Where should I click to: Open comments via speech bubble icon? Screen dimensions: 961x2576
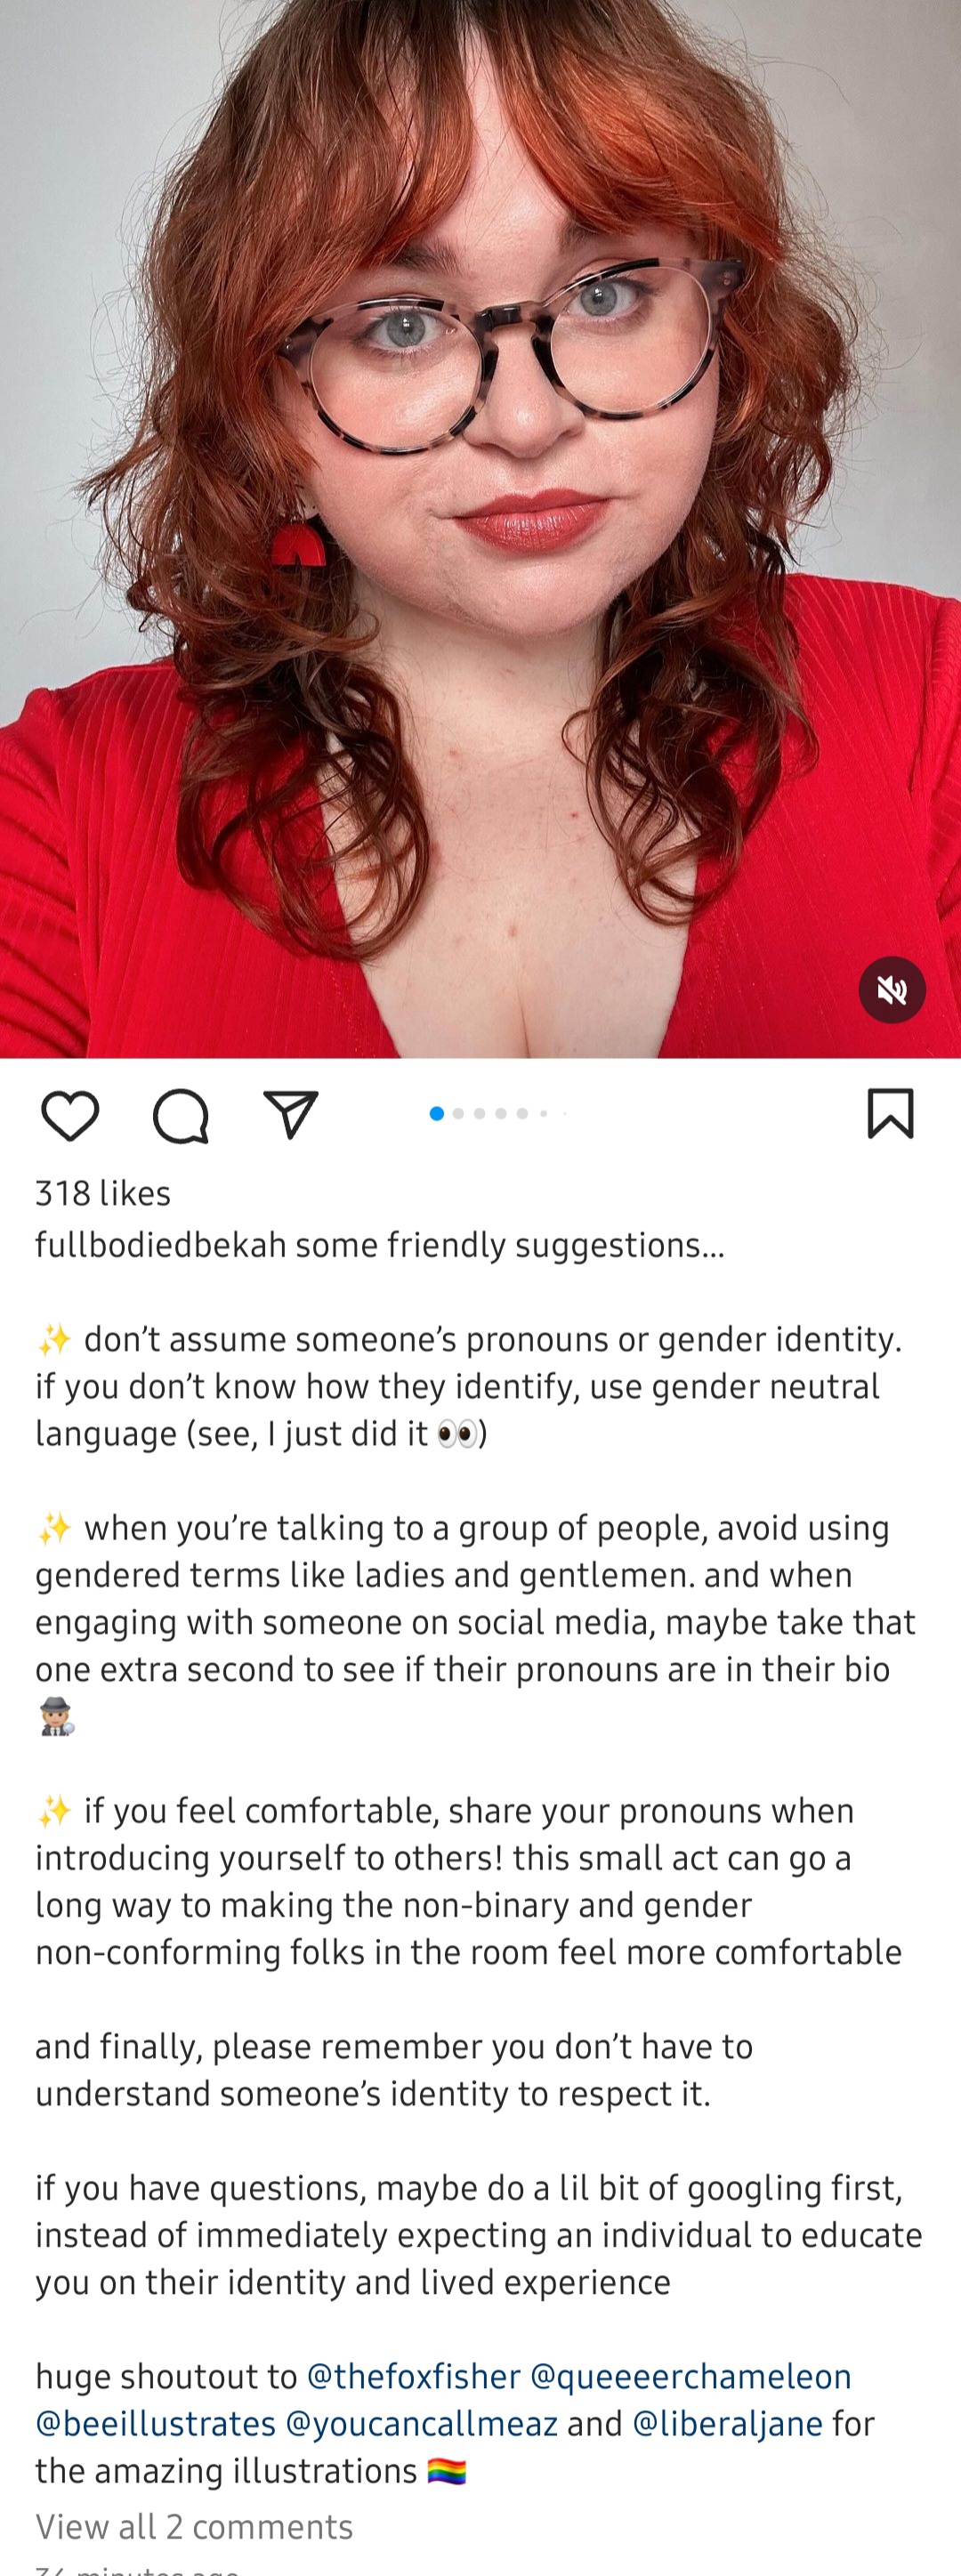pos(180,1115)
